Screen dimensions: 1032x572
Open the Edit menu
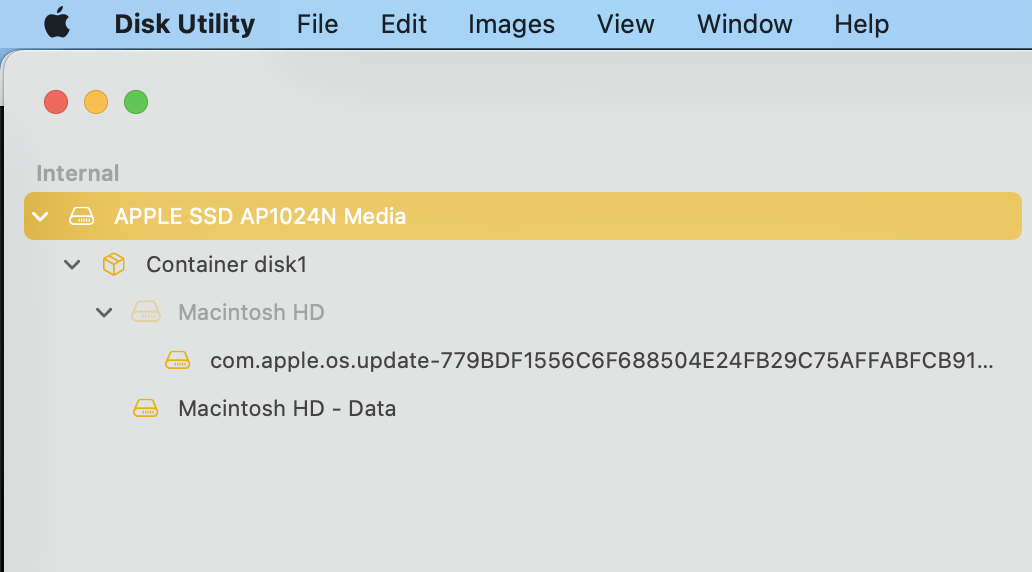pos(404,24)
